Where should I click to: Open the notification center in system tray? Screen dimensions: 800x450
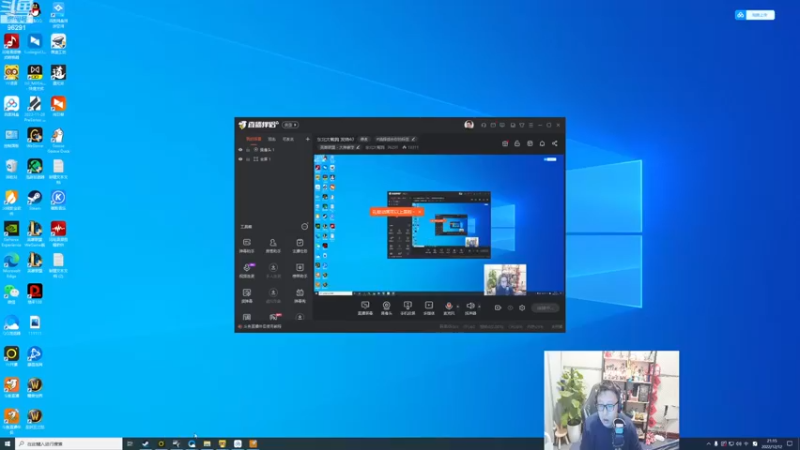790,444
